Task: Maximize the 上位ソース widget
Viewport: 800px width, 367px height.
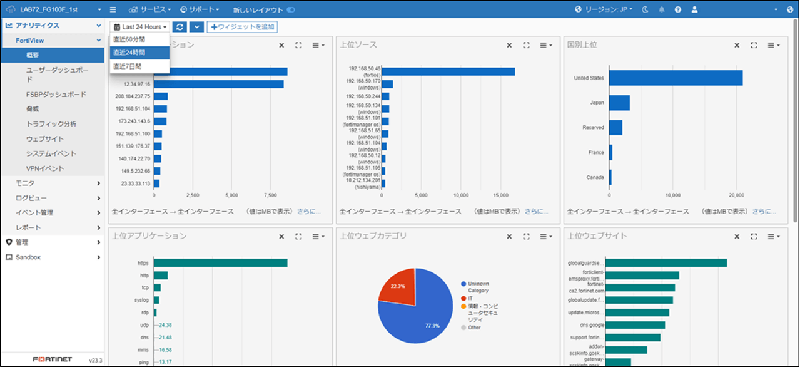Action: (527, 45)
